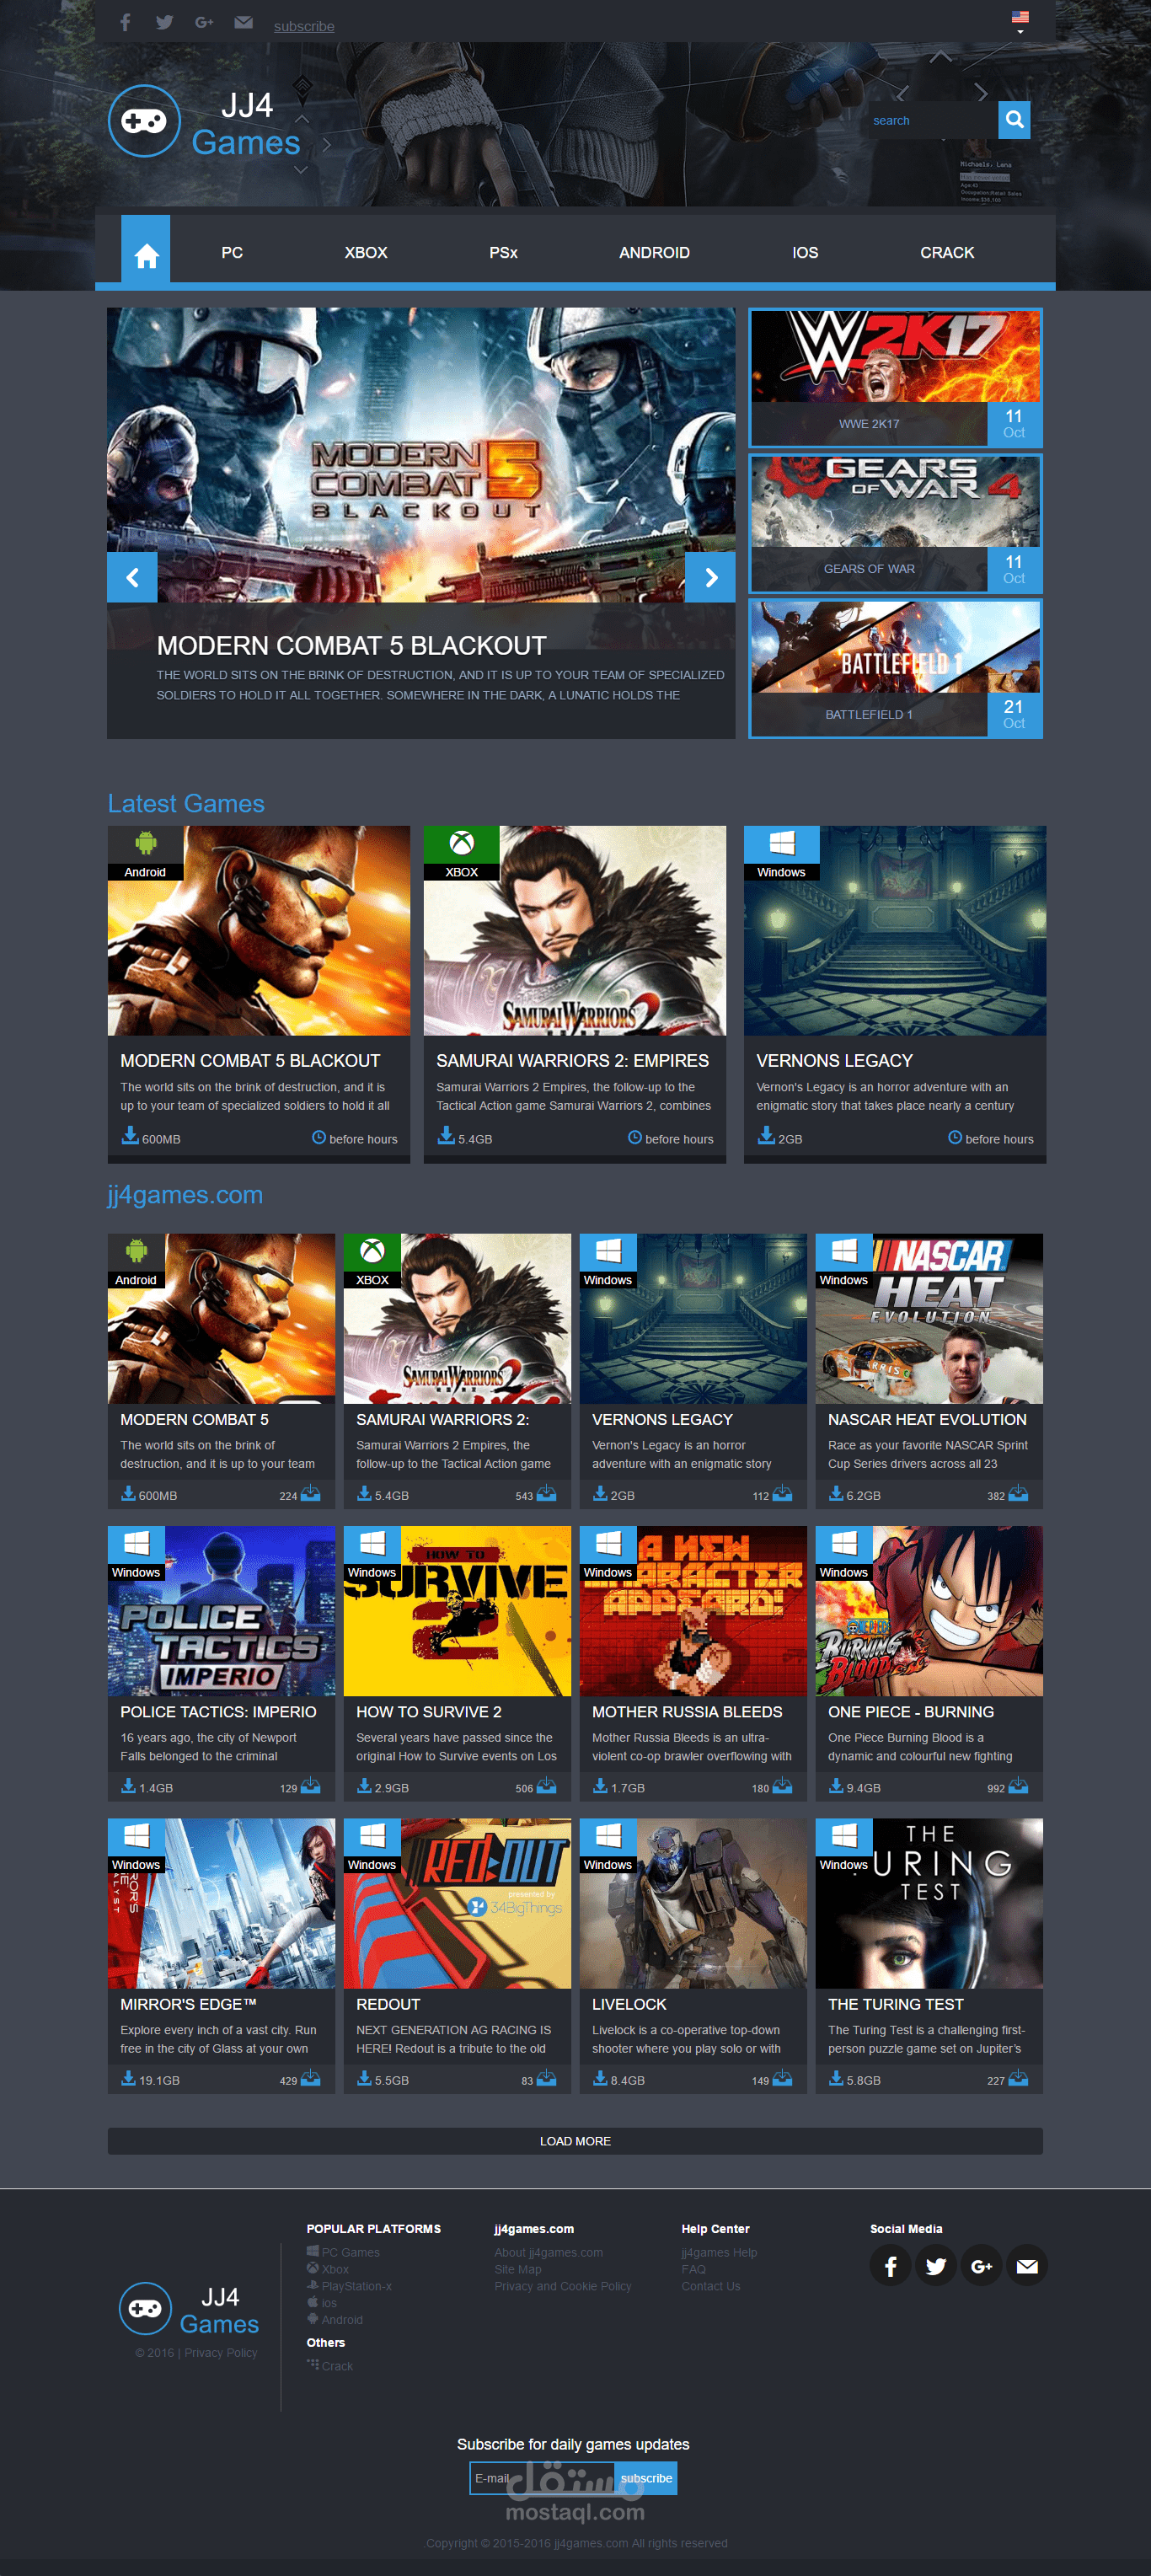1151x2576 pixels.
Task: Click the Windows badge on Vernons Legacy latest card
Action: [x=781, y=853]
